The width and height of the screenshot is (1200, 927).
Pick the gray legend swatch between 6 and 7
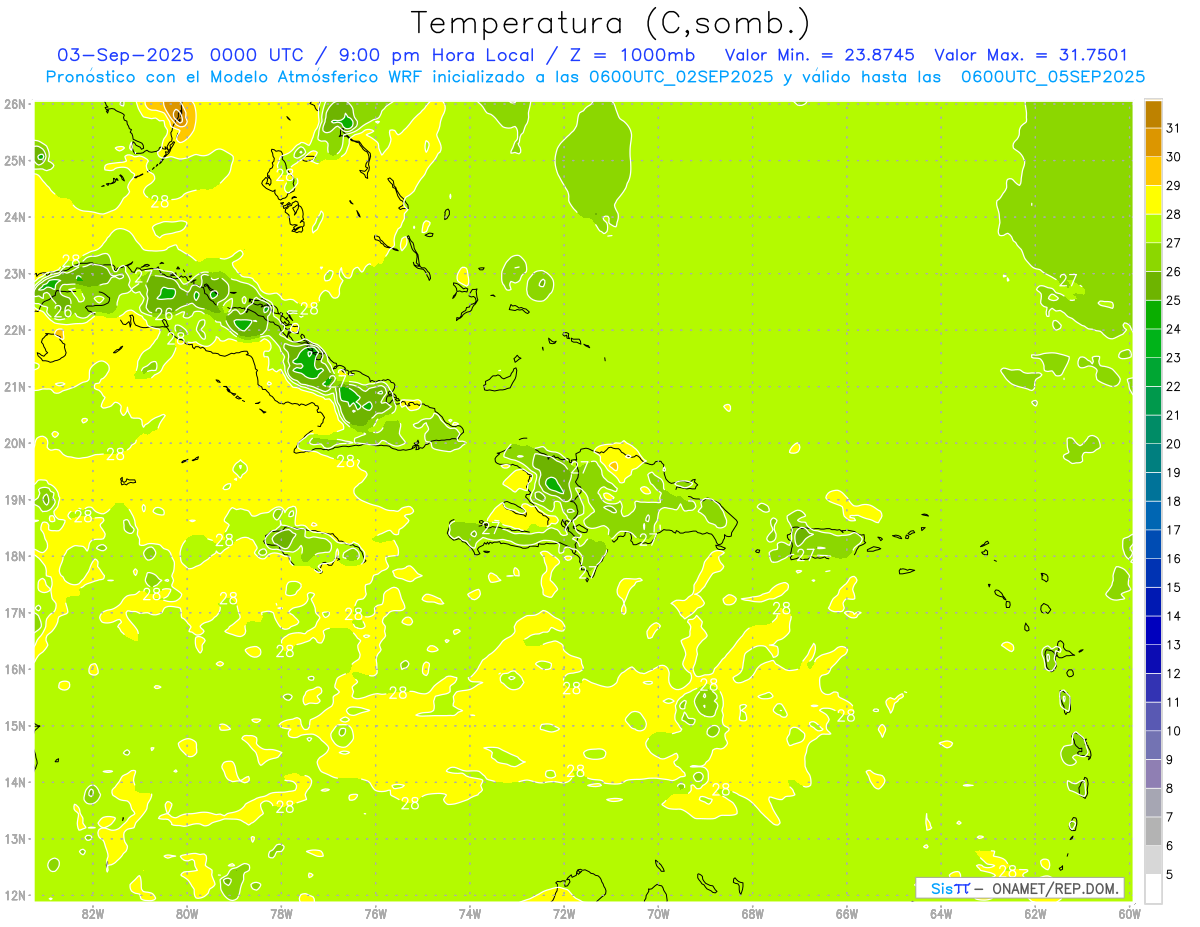pyautogui.click(x=1153, y=831)
